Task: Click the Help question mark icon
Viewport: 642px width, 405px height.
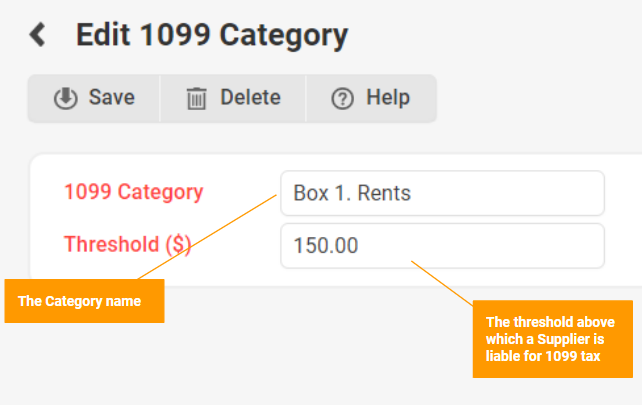Action: coord(342,99)
